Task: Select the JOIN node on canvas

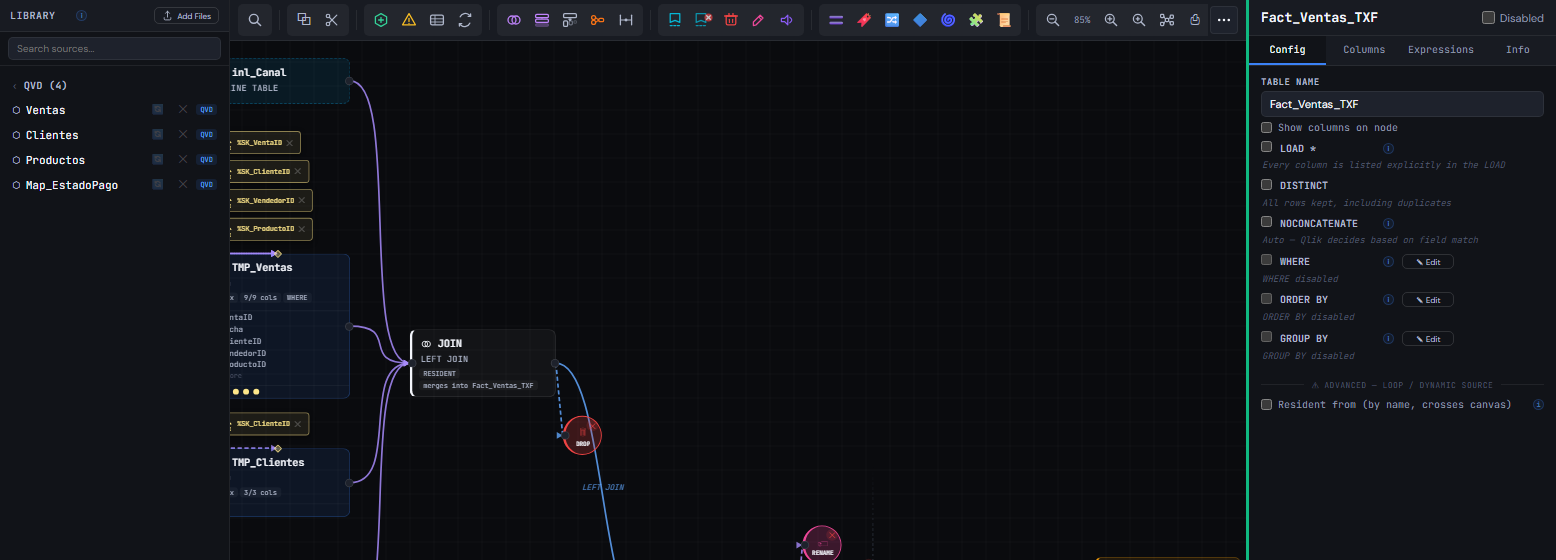Action: click(483, 363)
